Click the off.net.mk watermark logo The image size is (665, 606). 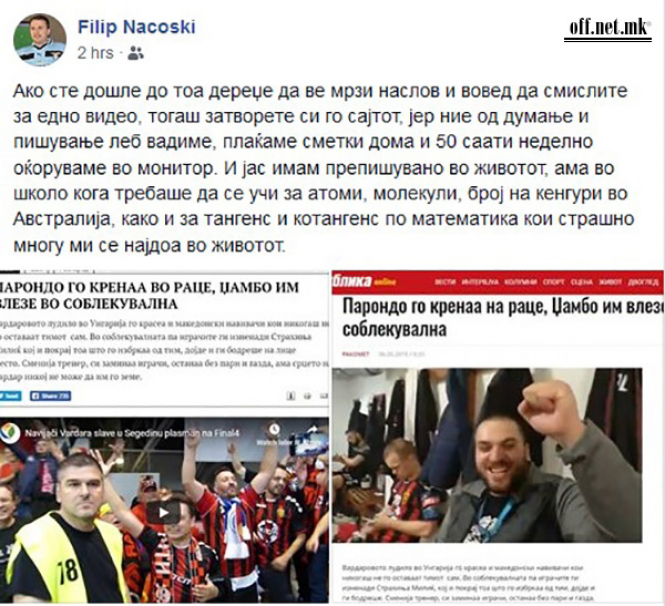click(608, 28)
